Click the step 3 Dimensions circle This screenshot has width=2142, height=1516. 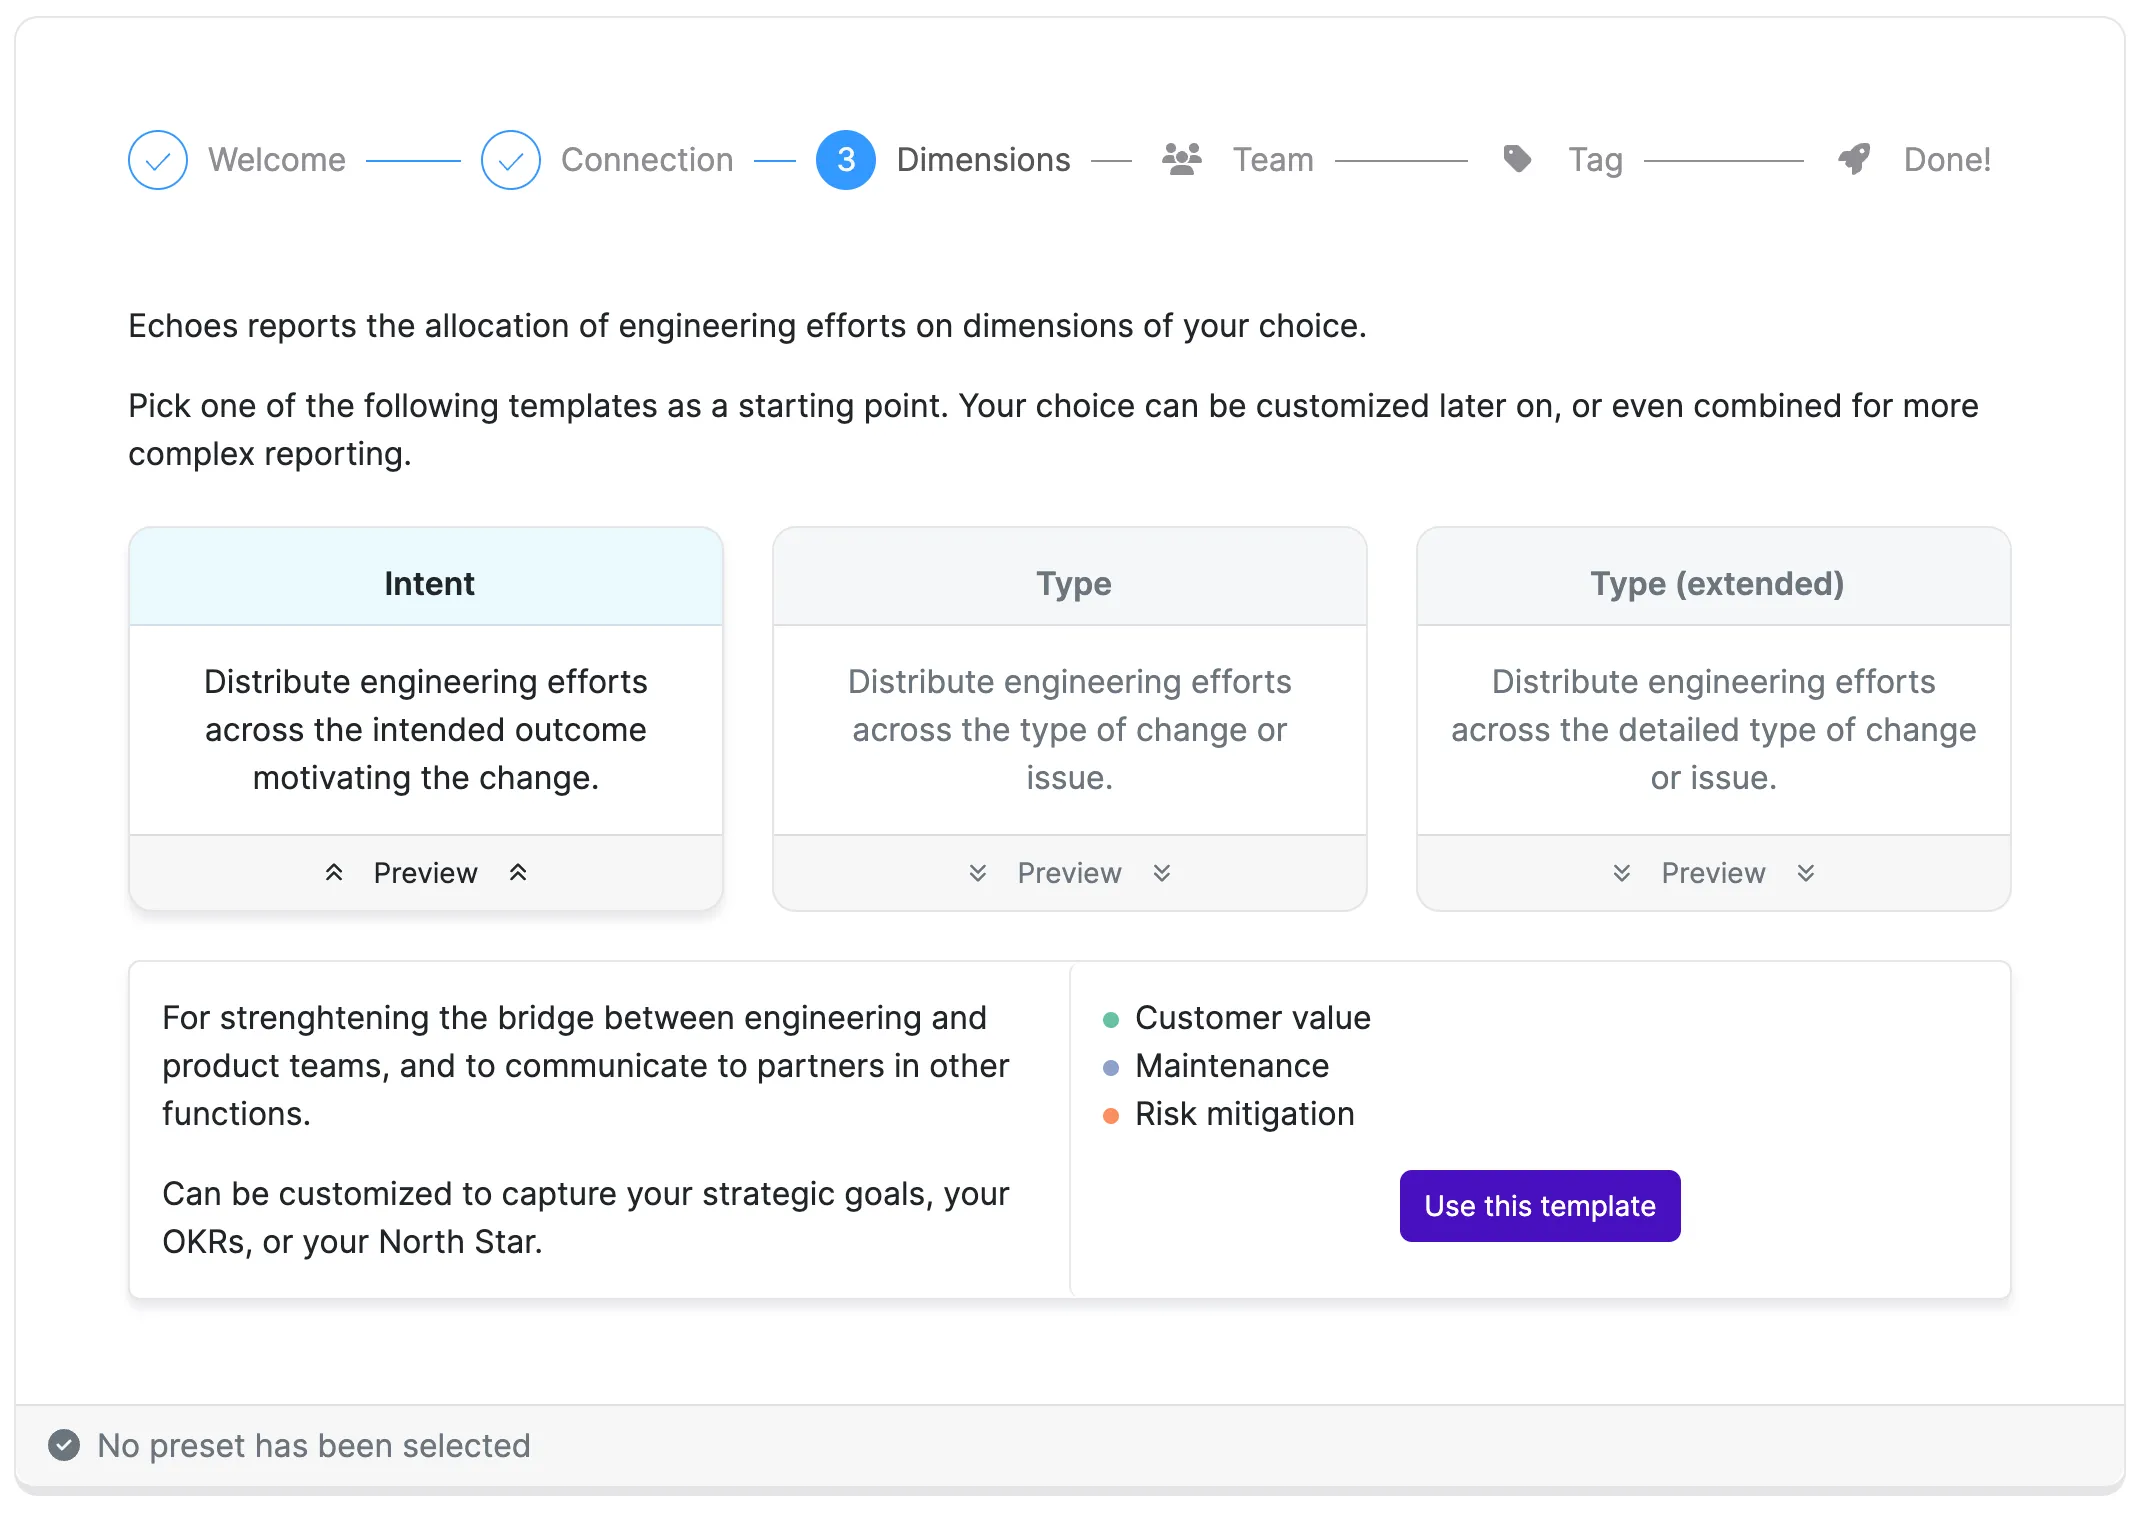[x=846, y=160]
